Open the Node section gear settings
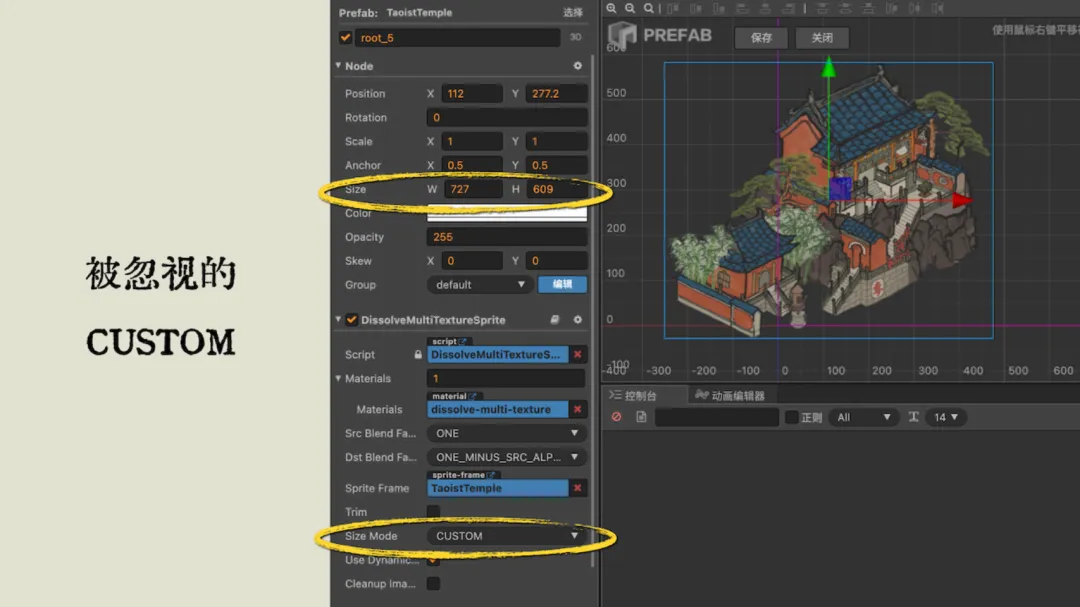 point(577,66)
